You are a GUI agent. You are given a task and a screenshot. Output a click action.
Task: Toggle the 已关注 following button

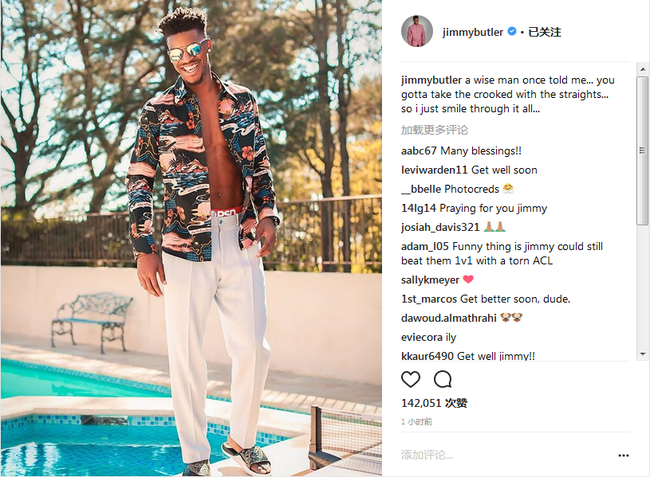click(x=544, y=32)
